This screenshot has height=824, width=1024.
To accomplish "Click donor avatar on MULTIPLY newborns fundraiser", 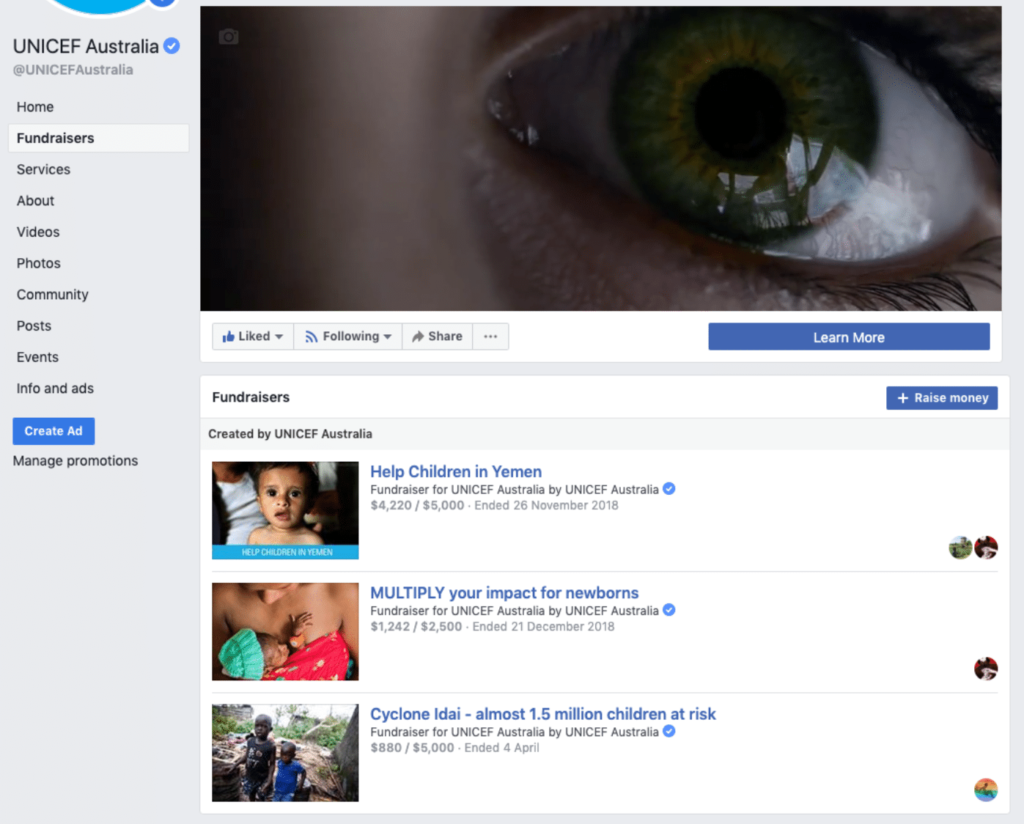I will click(985, 669).
